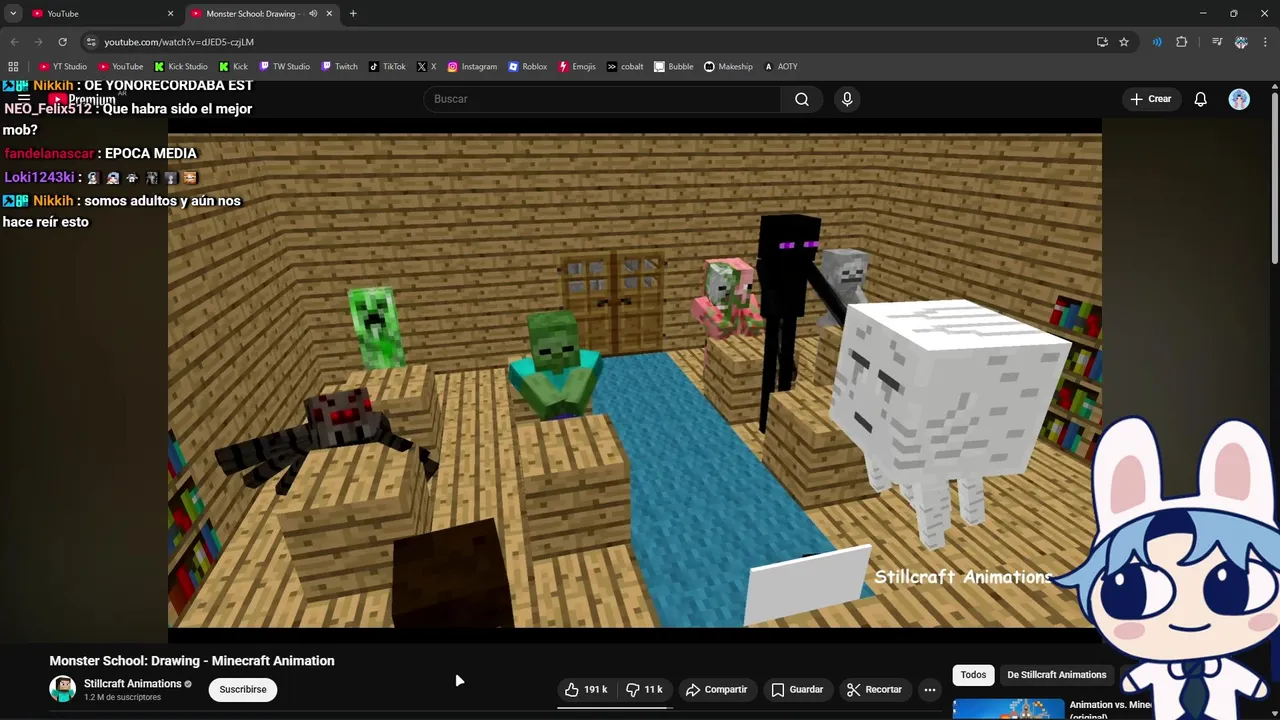1280x720 pixels.
Task: Open the apps grid in the bookmarks bar
Action: click(13, 66)
